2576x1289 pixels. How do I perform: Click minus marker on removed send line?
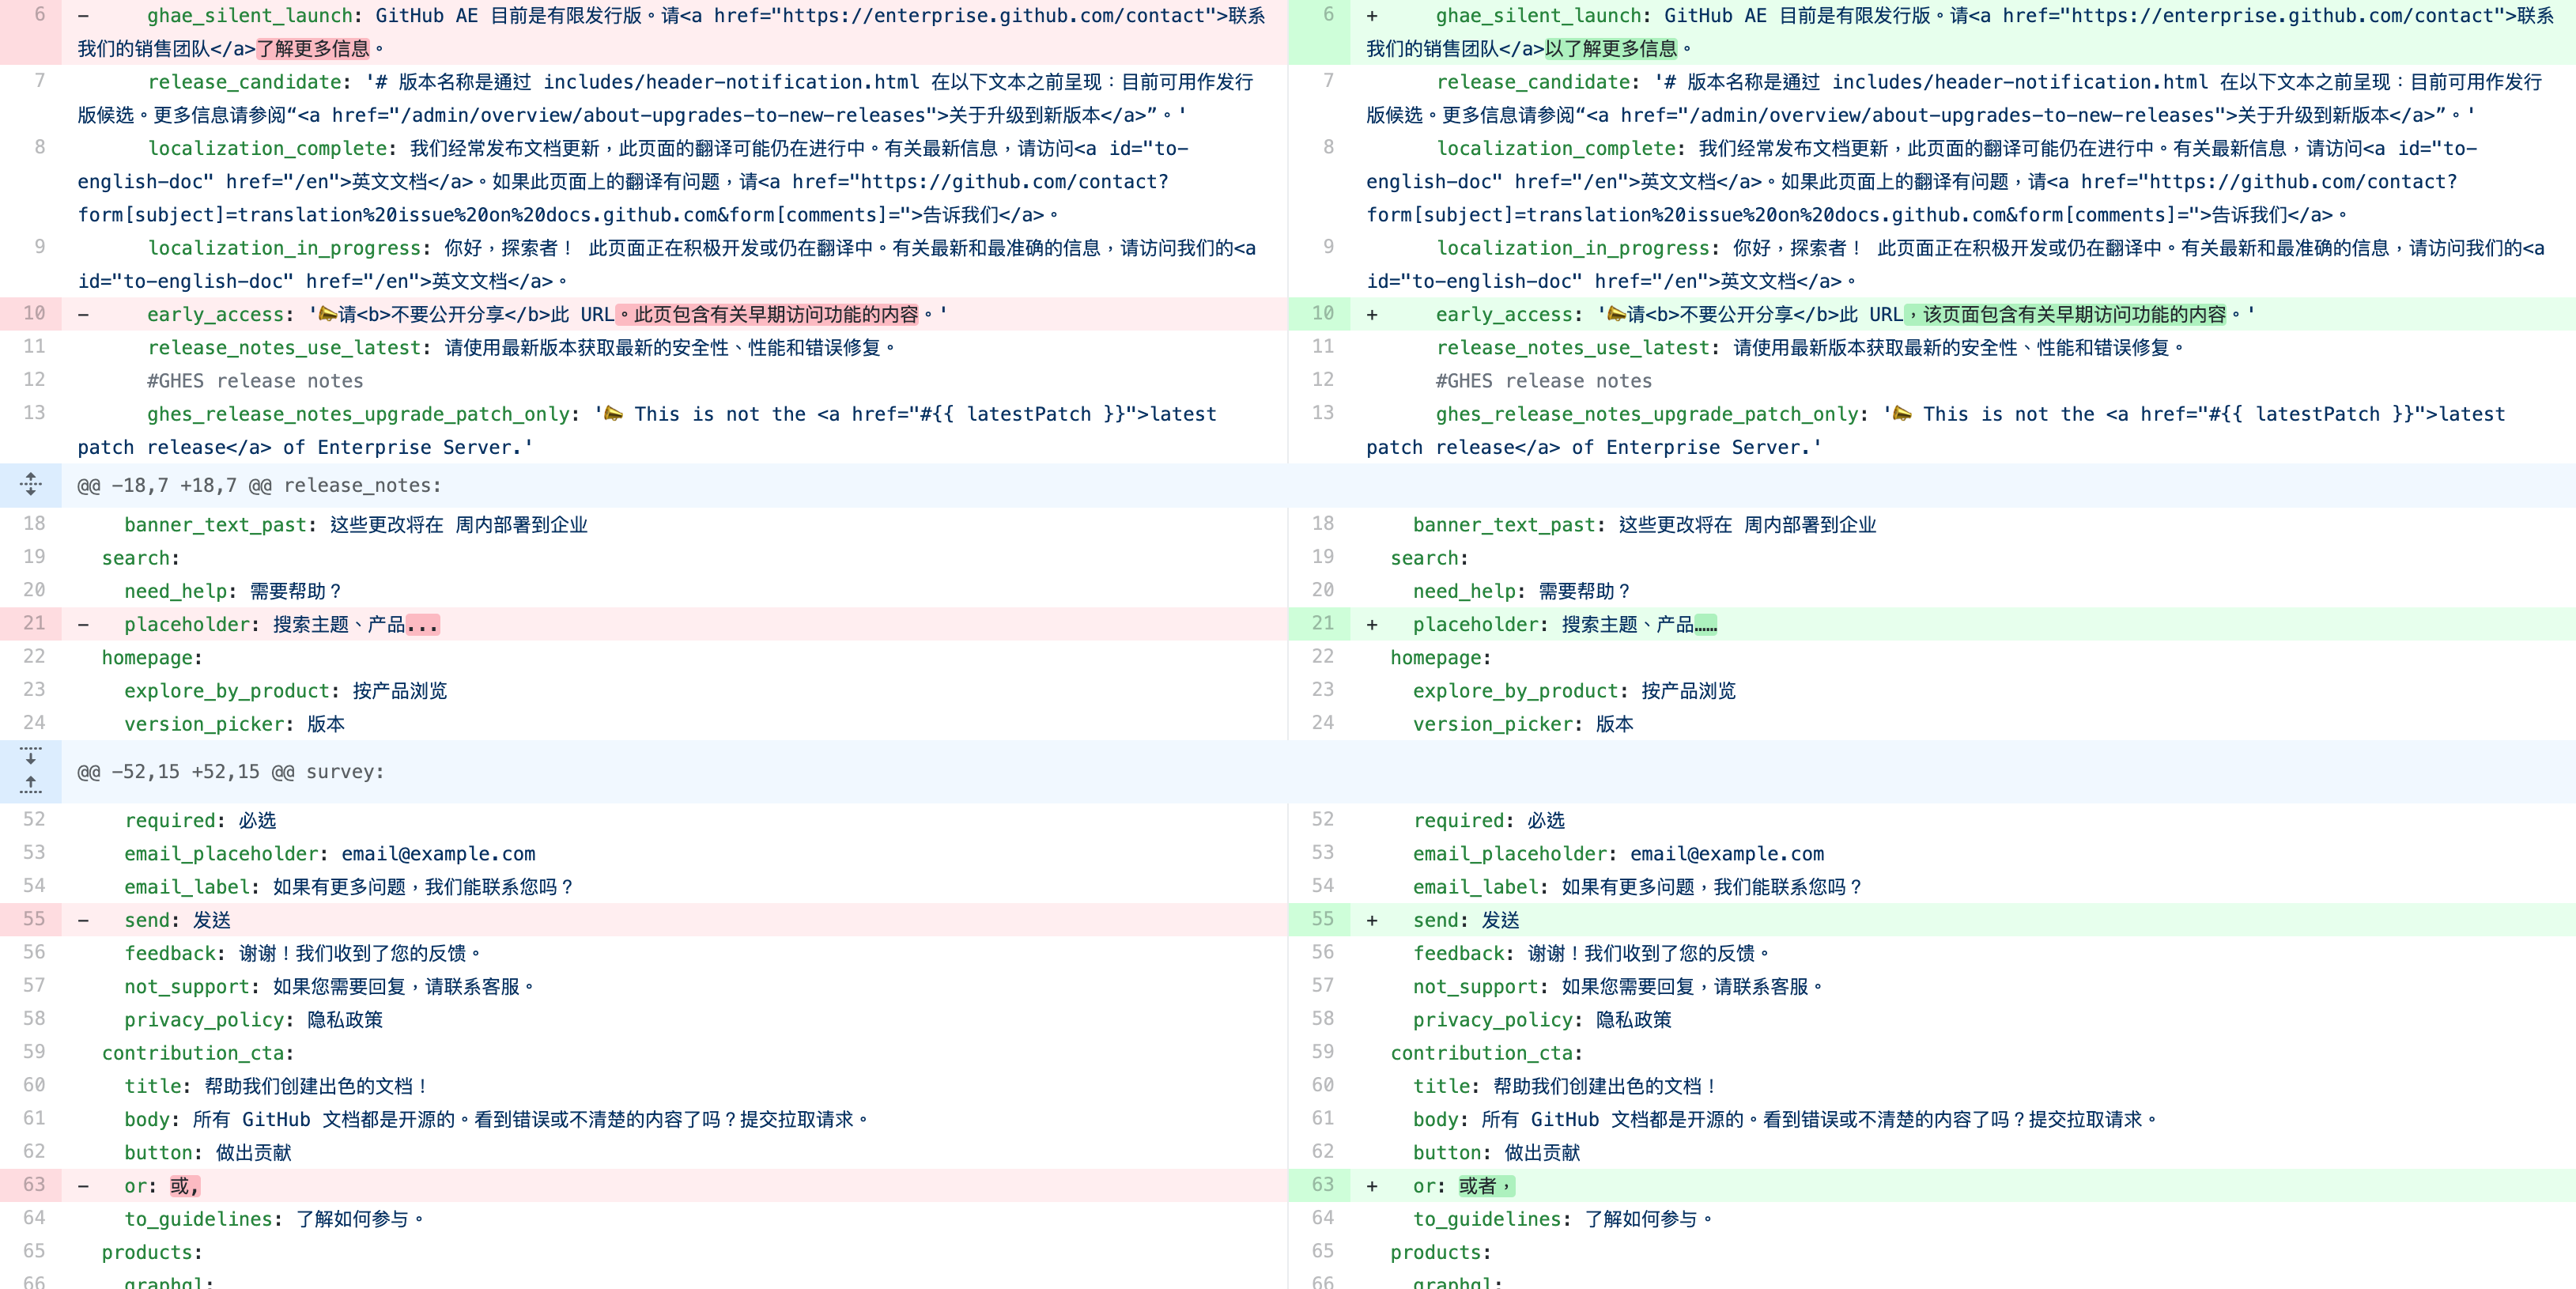point(83,920)
